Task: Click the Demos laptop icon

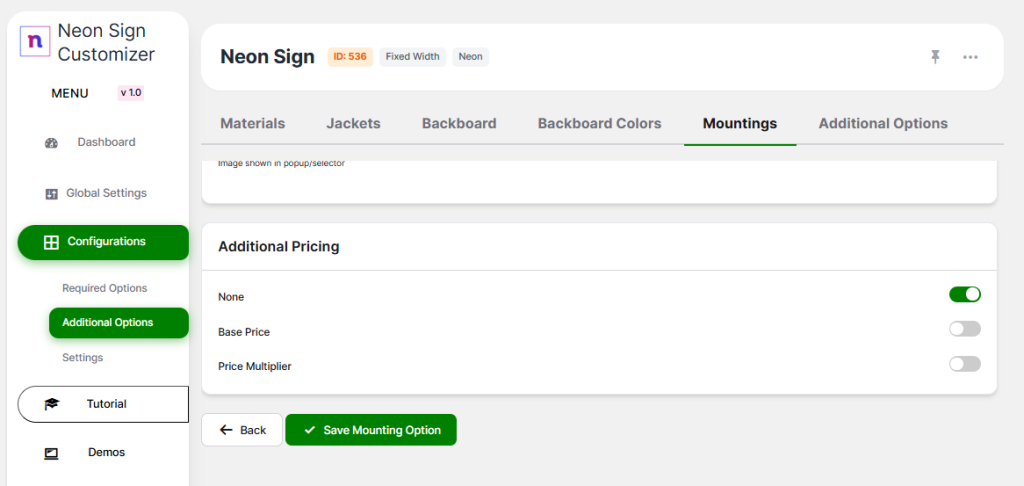Action: [x=51, y=453]
